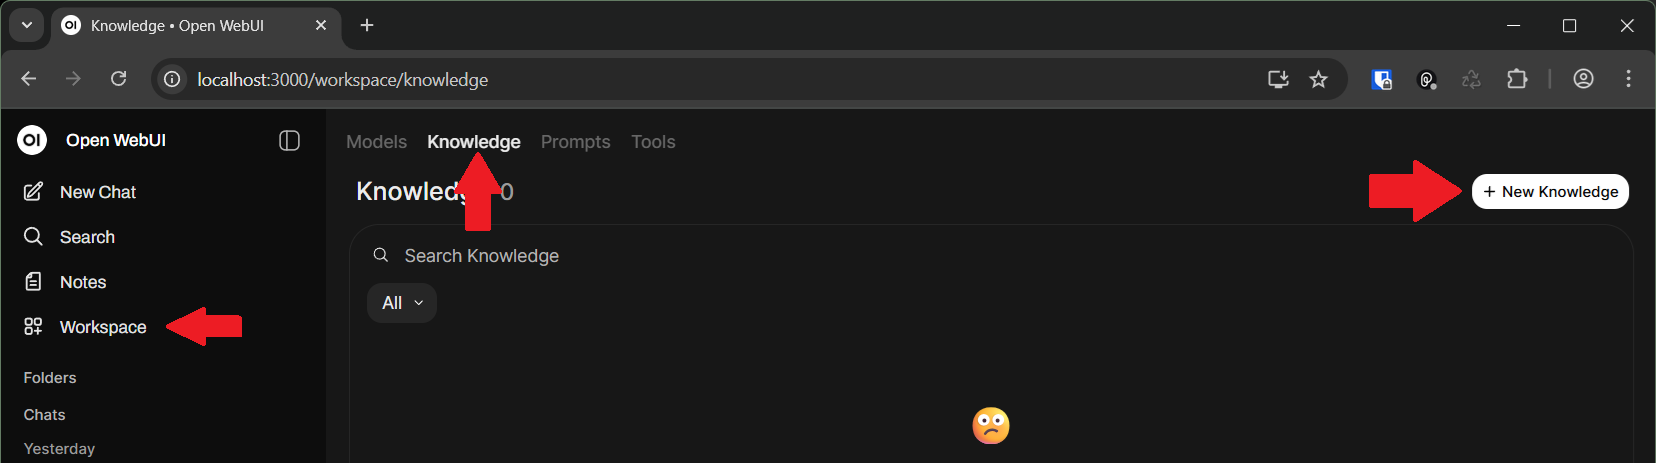Bookmark this page with the star icon

coord(1318,79)
